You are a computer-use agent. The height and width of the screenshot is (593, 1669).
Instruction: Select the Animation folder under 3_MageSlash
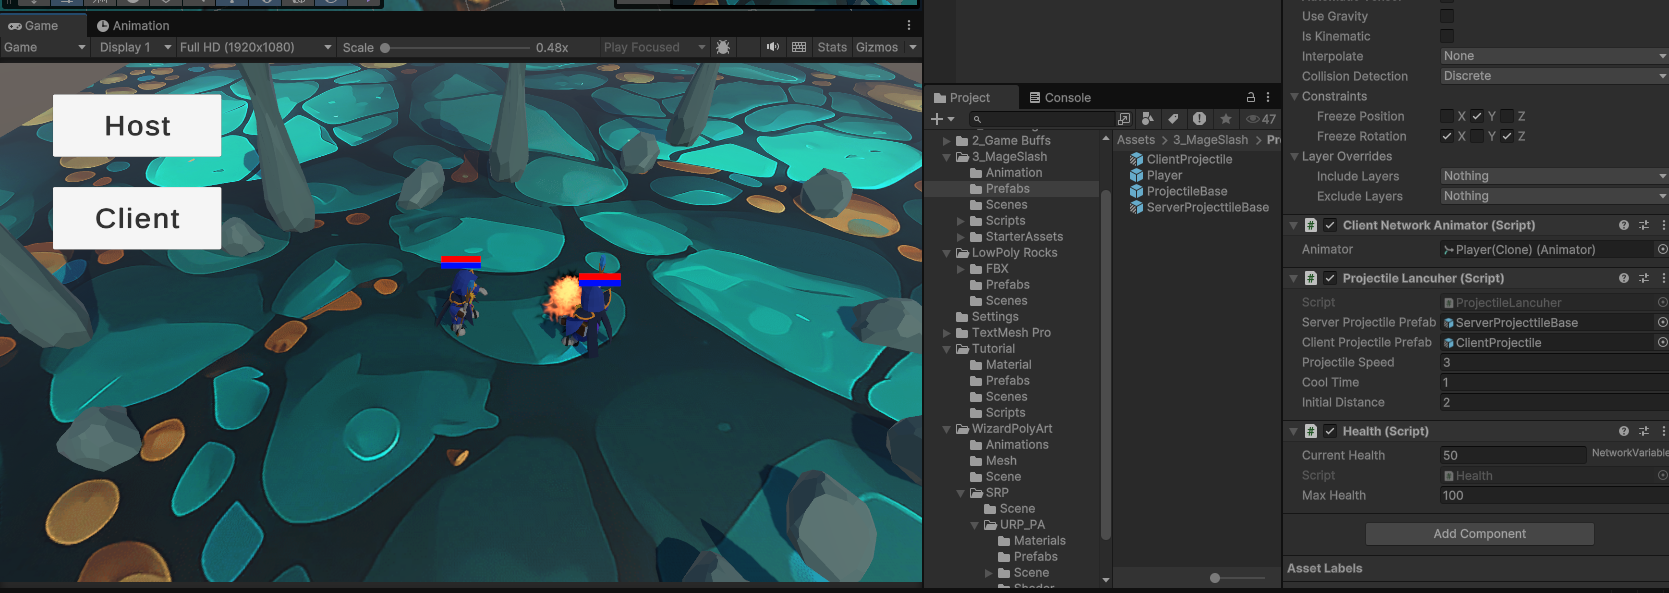(x=1014, y=173)
